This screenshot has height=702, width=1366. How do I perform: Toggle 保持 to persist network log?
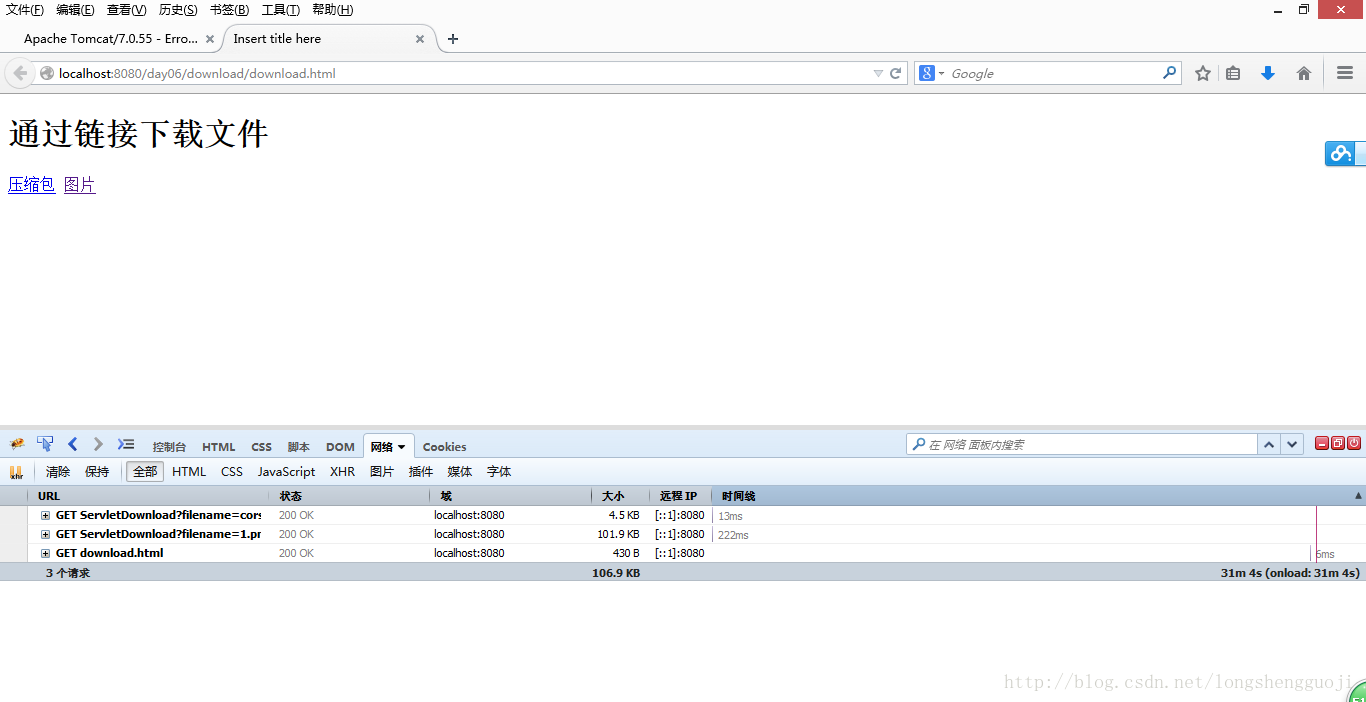[97, 472]
